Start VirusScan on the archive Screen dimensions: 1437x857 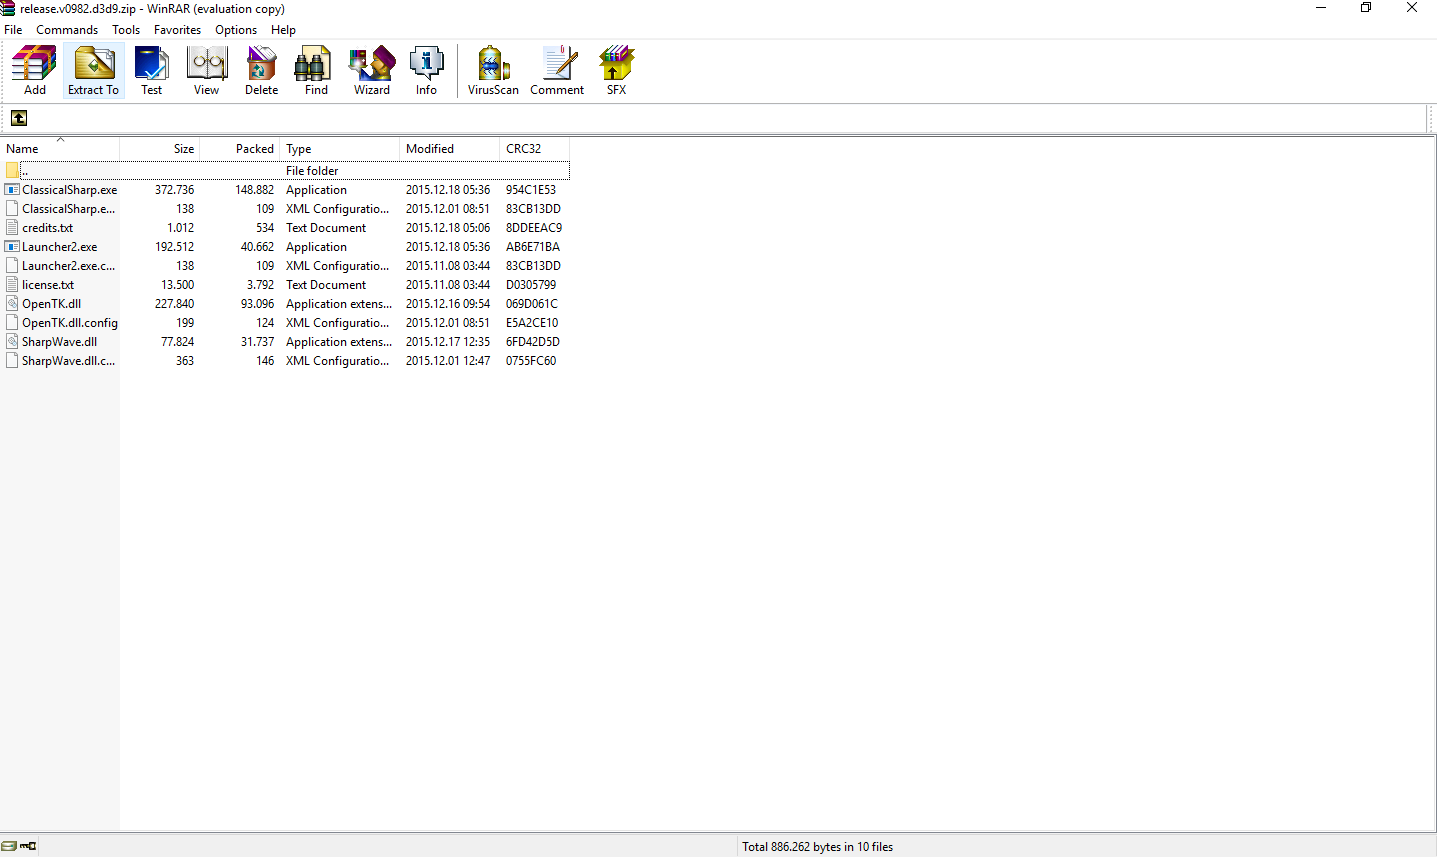493,70
